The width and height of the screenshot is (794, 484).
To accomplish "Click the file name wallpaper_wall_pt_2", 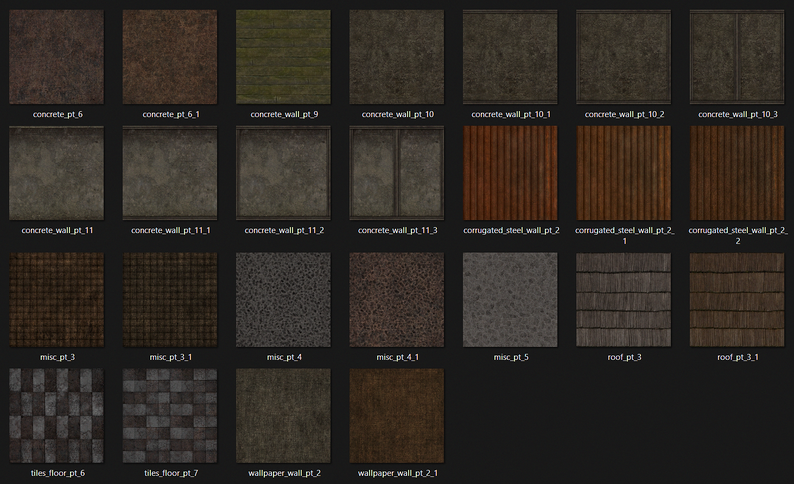I will coord(284,473).
